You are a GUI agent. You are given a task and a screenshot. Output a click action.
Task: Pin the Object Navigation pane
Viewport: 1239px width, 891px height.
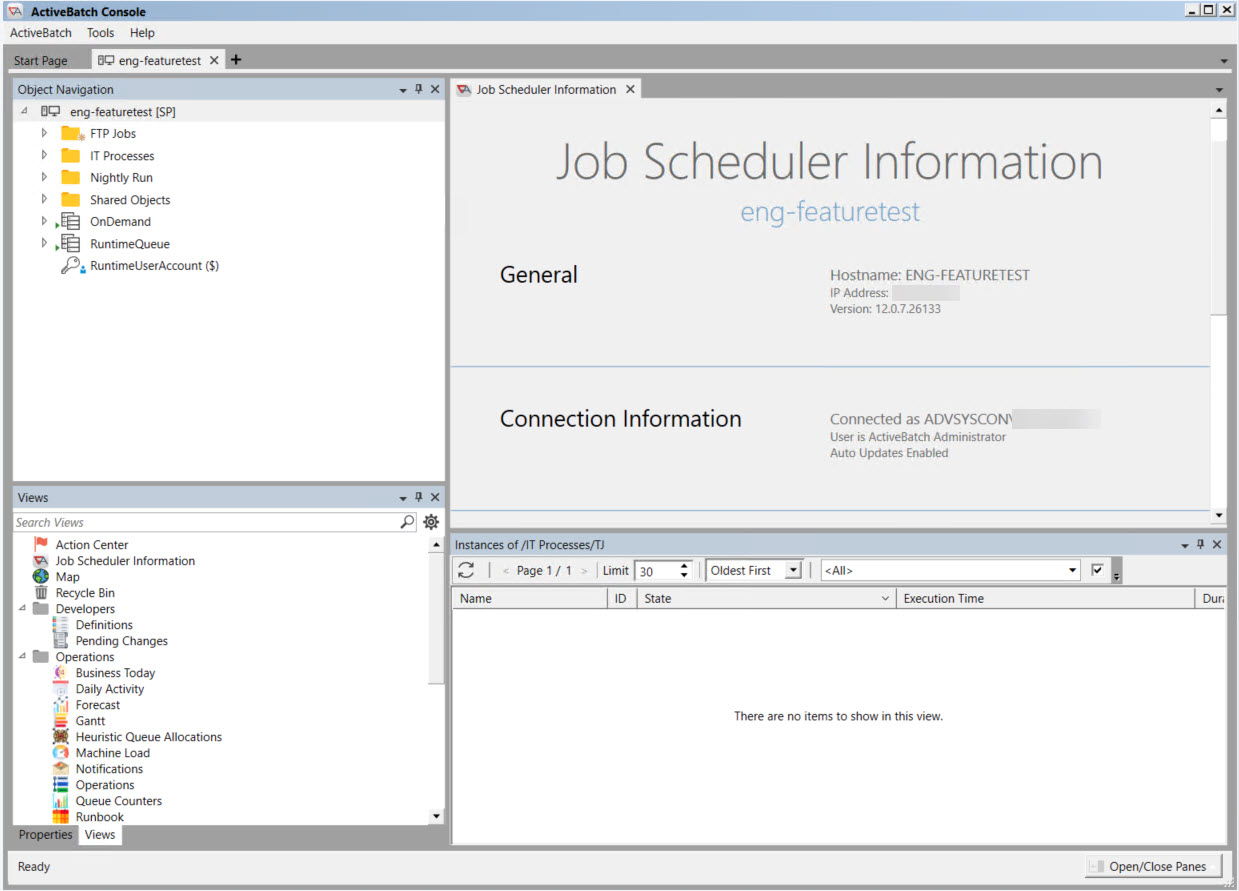(x=419, y=89)
